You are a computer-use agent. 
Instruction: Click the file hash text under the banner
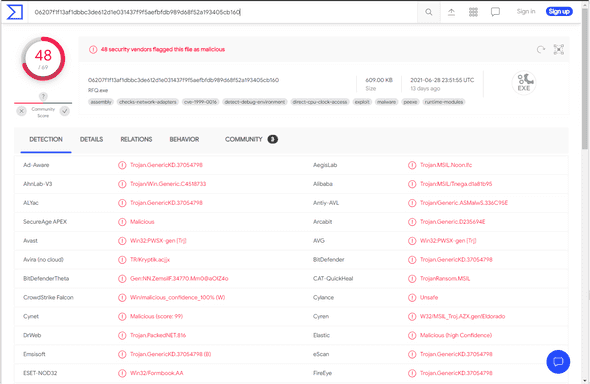point(183,80)
